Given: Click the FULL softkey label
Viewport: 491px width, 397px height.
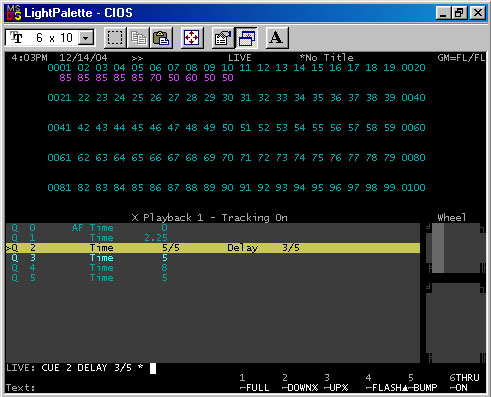Looking at the screenshot, I should point(255,388).
